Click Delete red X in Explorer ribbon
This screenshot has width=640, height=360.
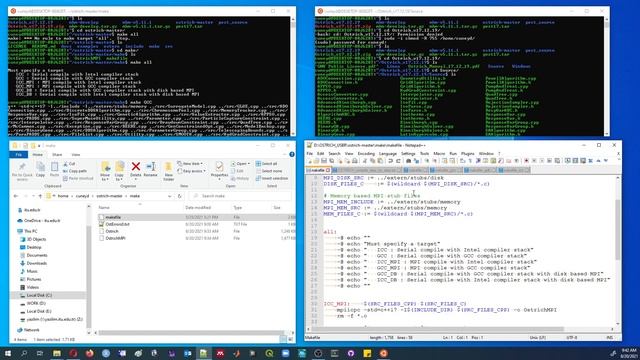point(136,167)
